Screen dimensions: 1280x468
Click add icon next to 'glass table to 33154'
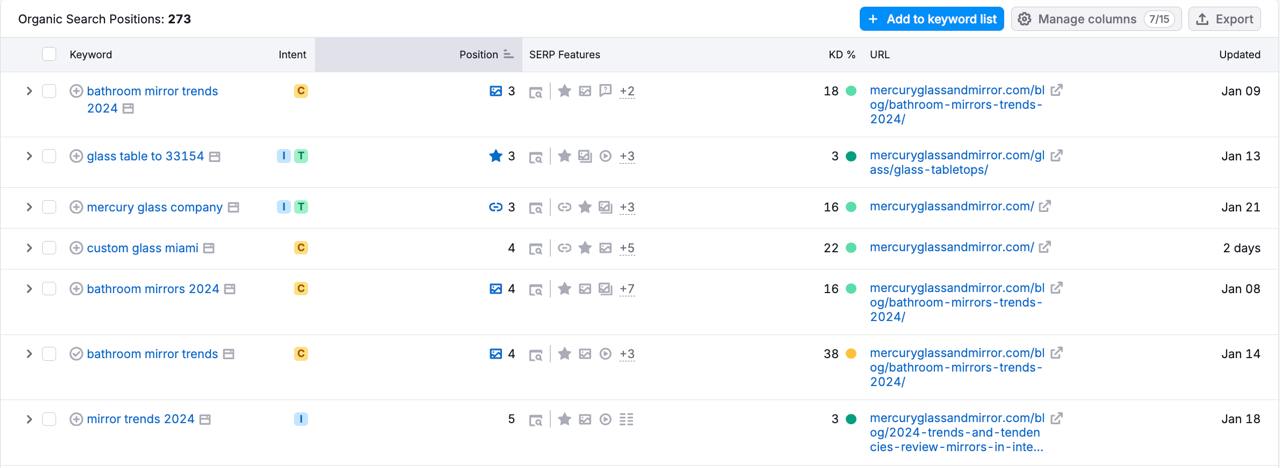pyautogui.click(x=76, y=156)
